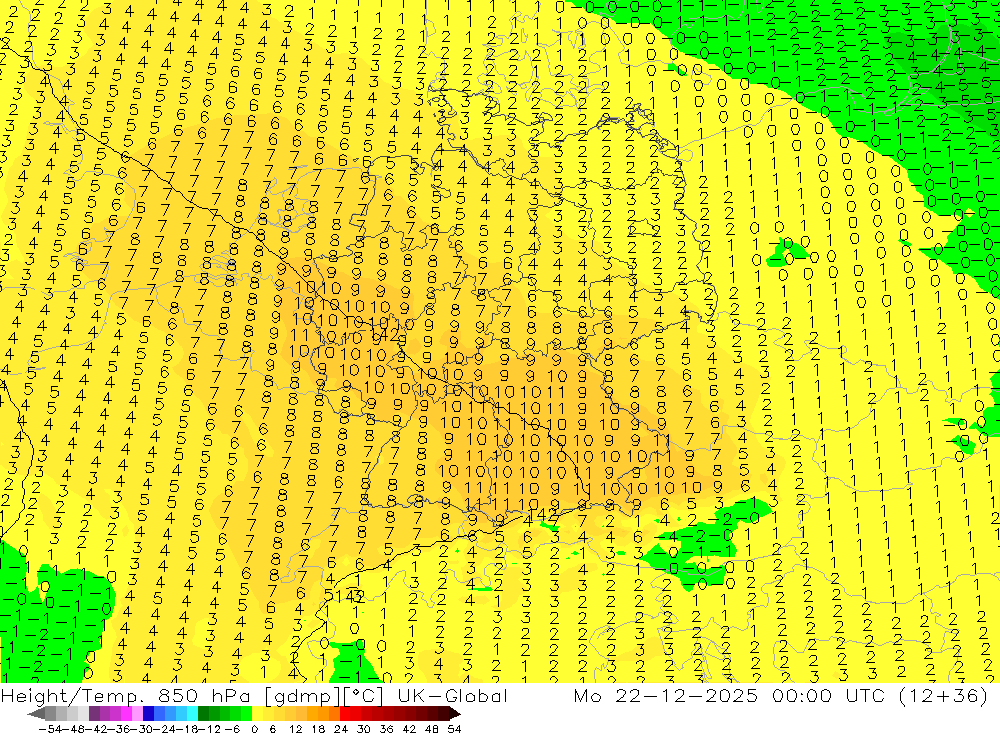Viewport: 1000px width, 733px height.
Task: Click the bright red legend swatch above 24
Action: (x=345, y=714)
